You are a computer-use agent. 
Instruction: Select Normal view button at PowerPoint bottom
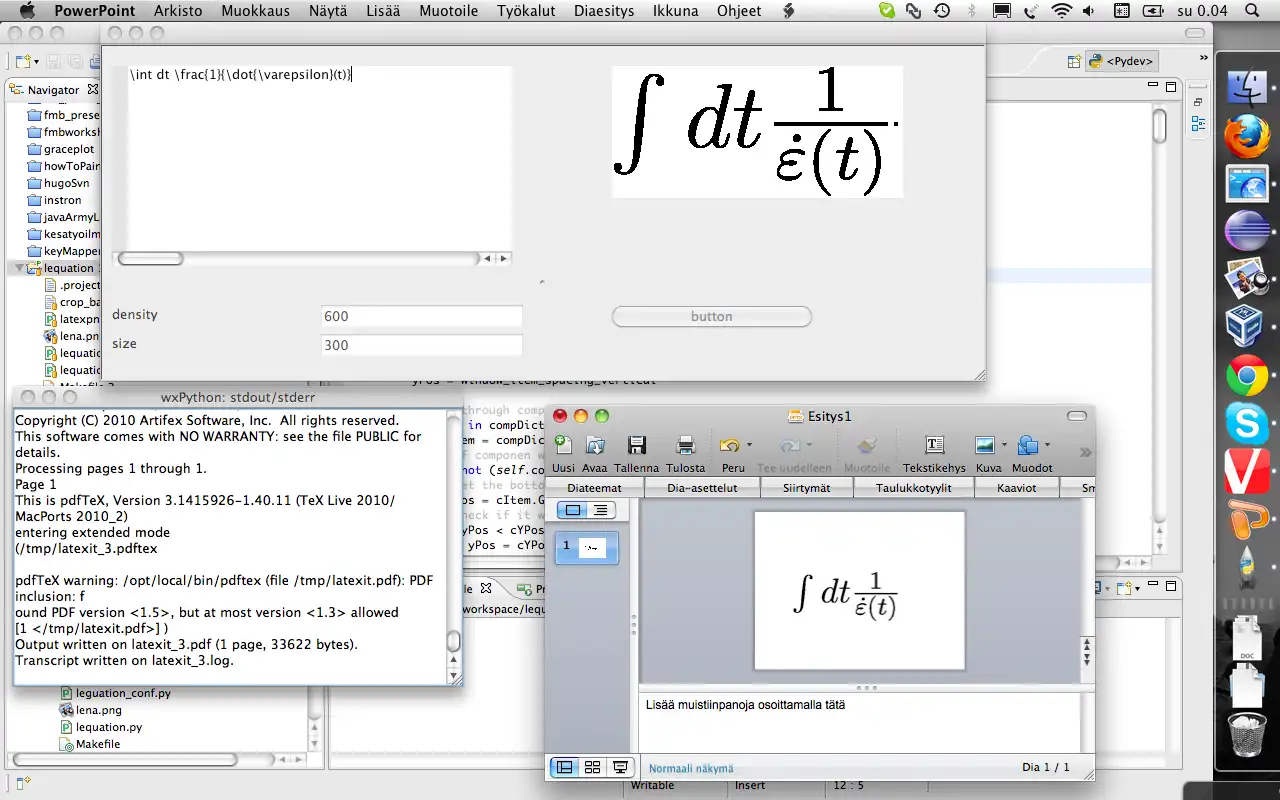[x=564, y=767]
